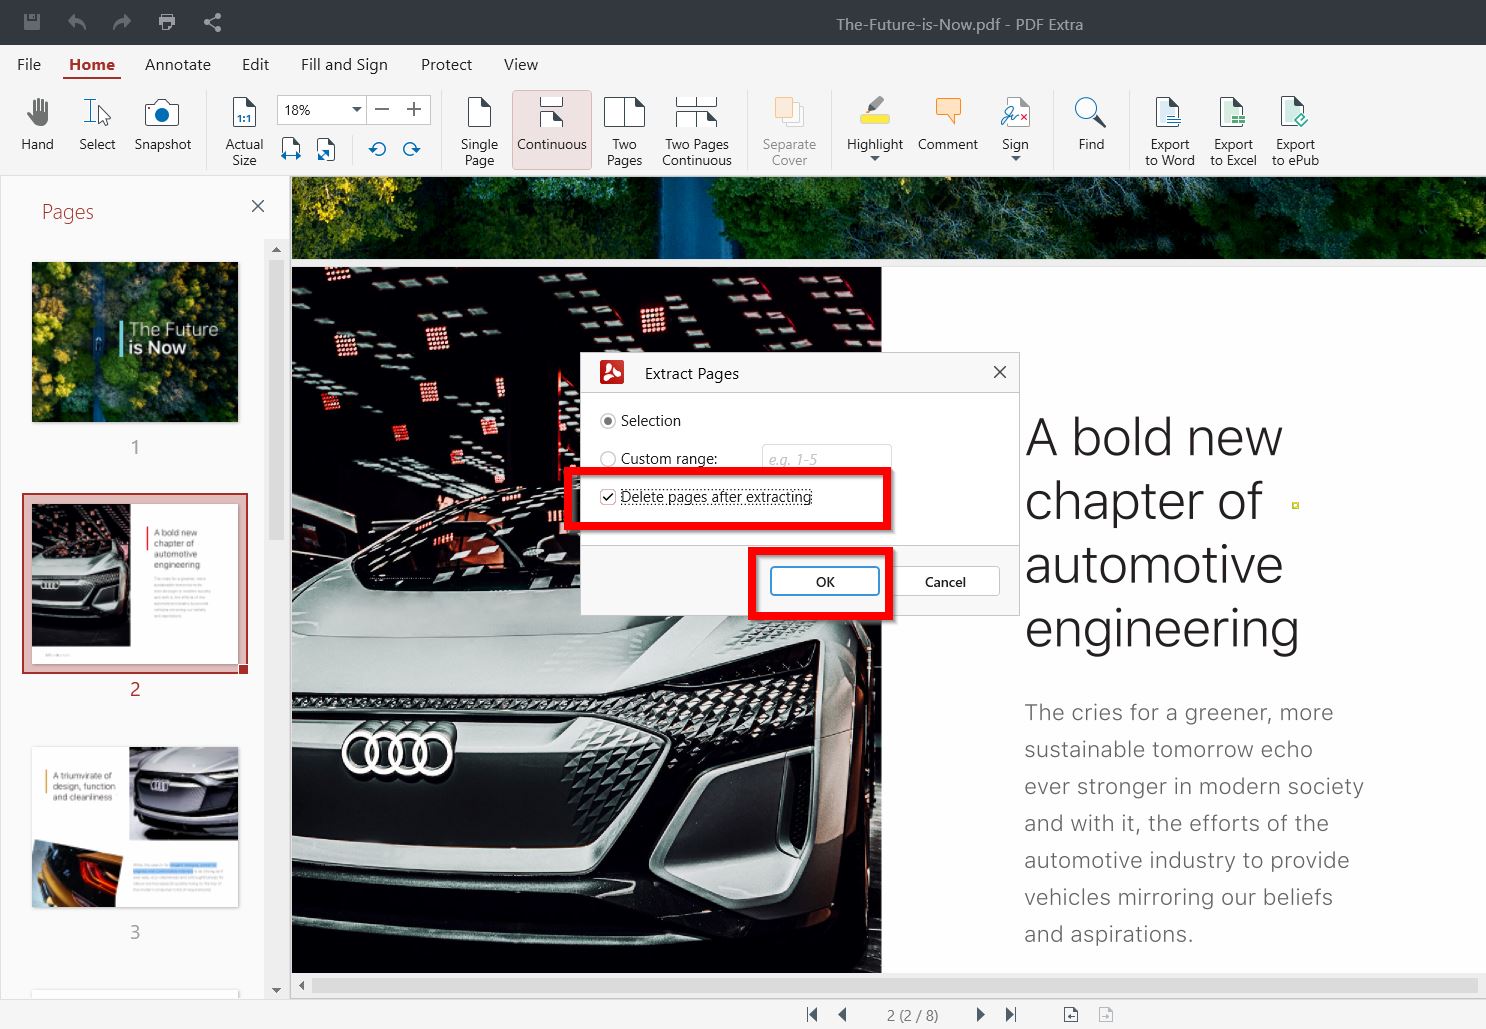1486x1029 pixels.
Task: Go to last page
Action: tap(1011, 1014)
